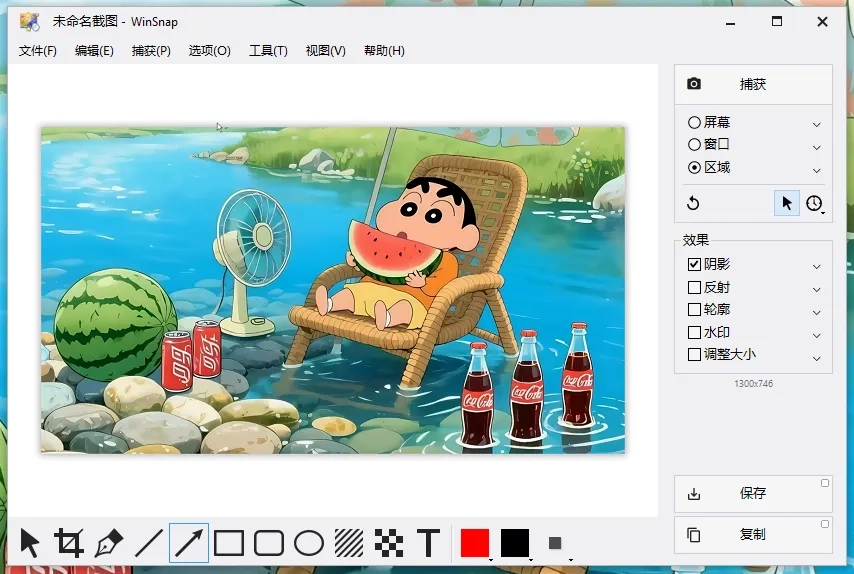Image resolution: width=854 pixels, height=574 pixels.
Task: Enable the 调整大小 checkbox
Action: [694, 355]
